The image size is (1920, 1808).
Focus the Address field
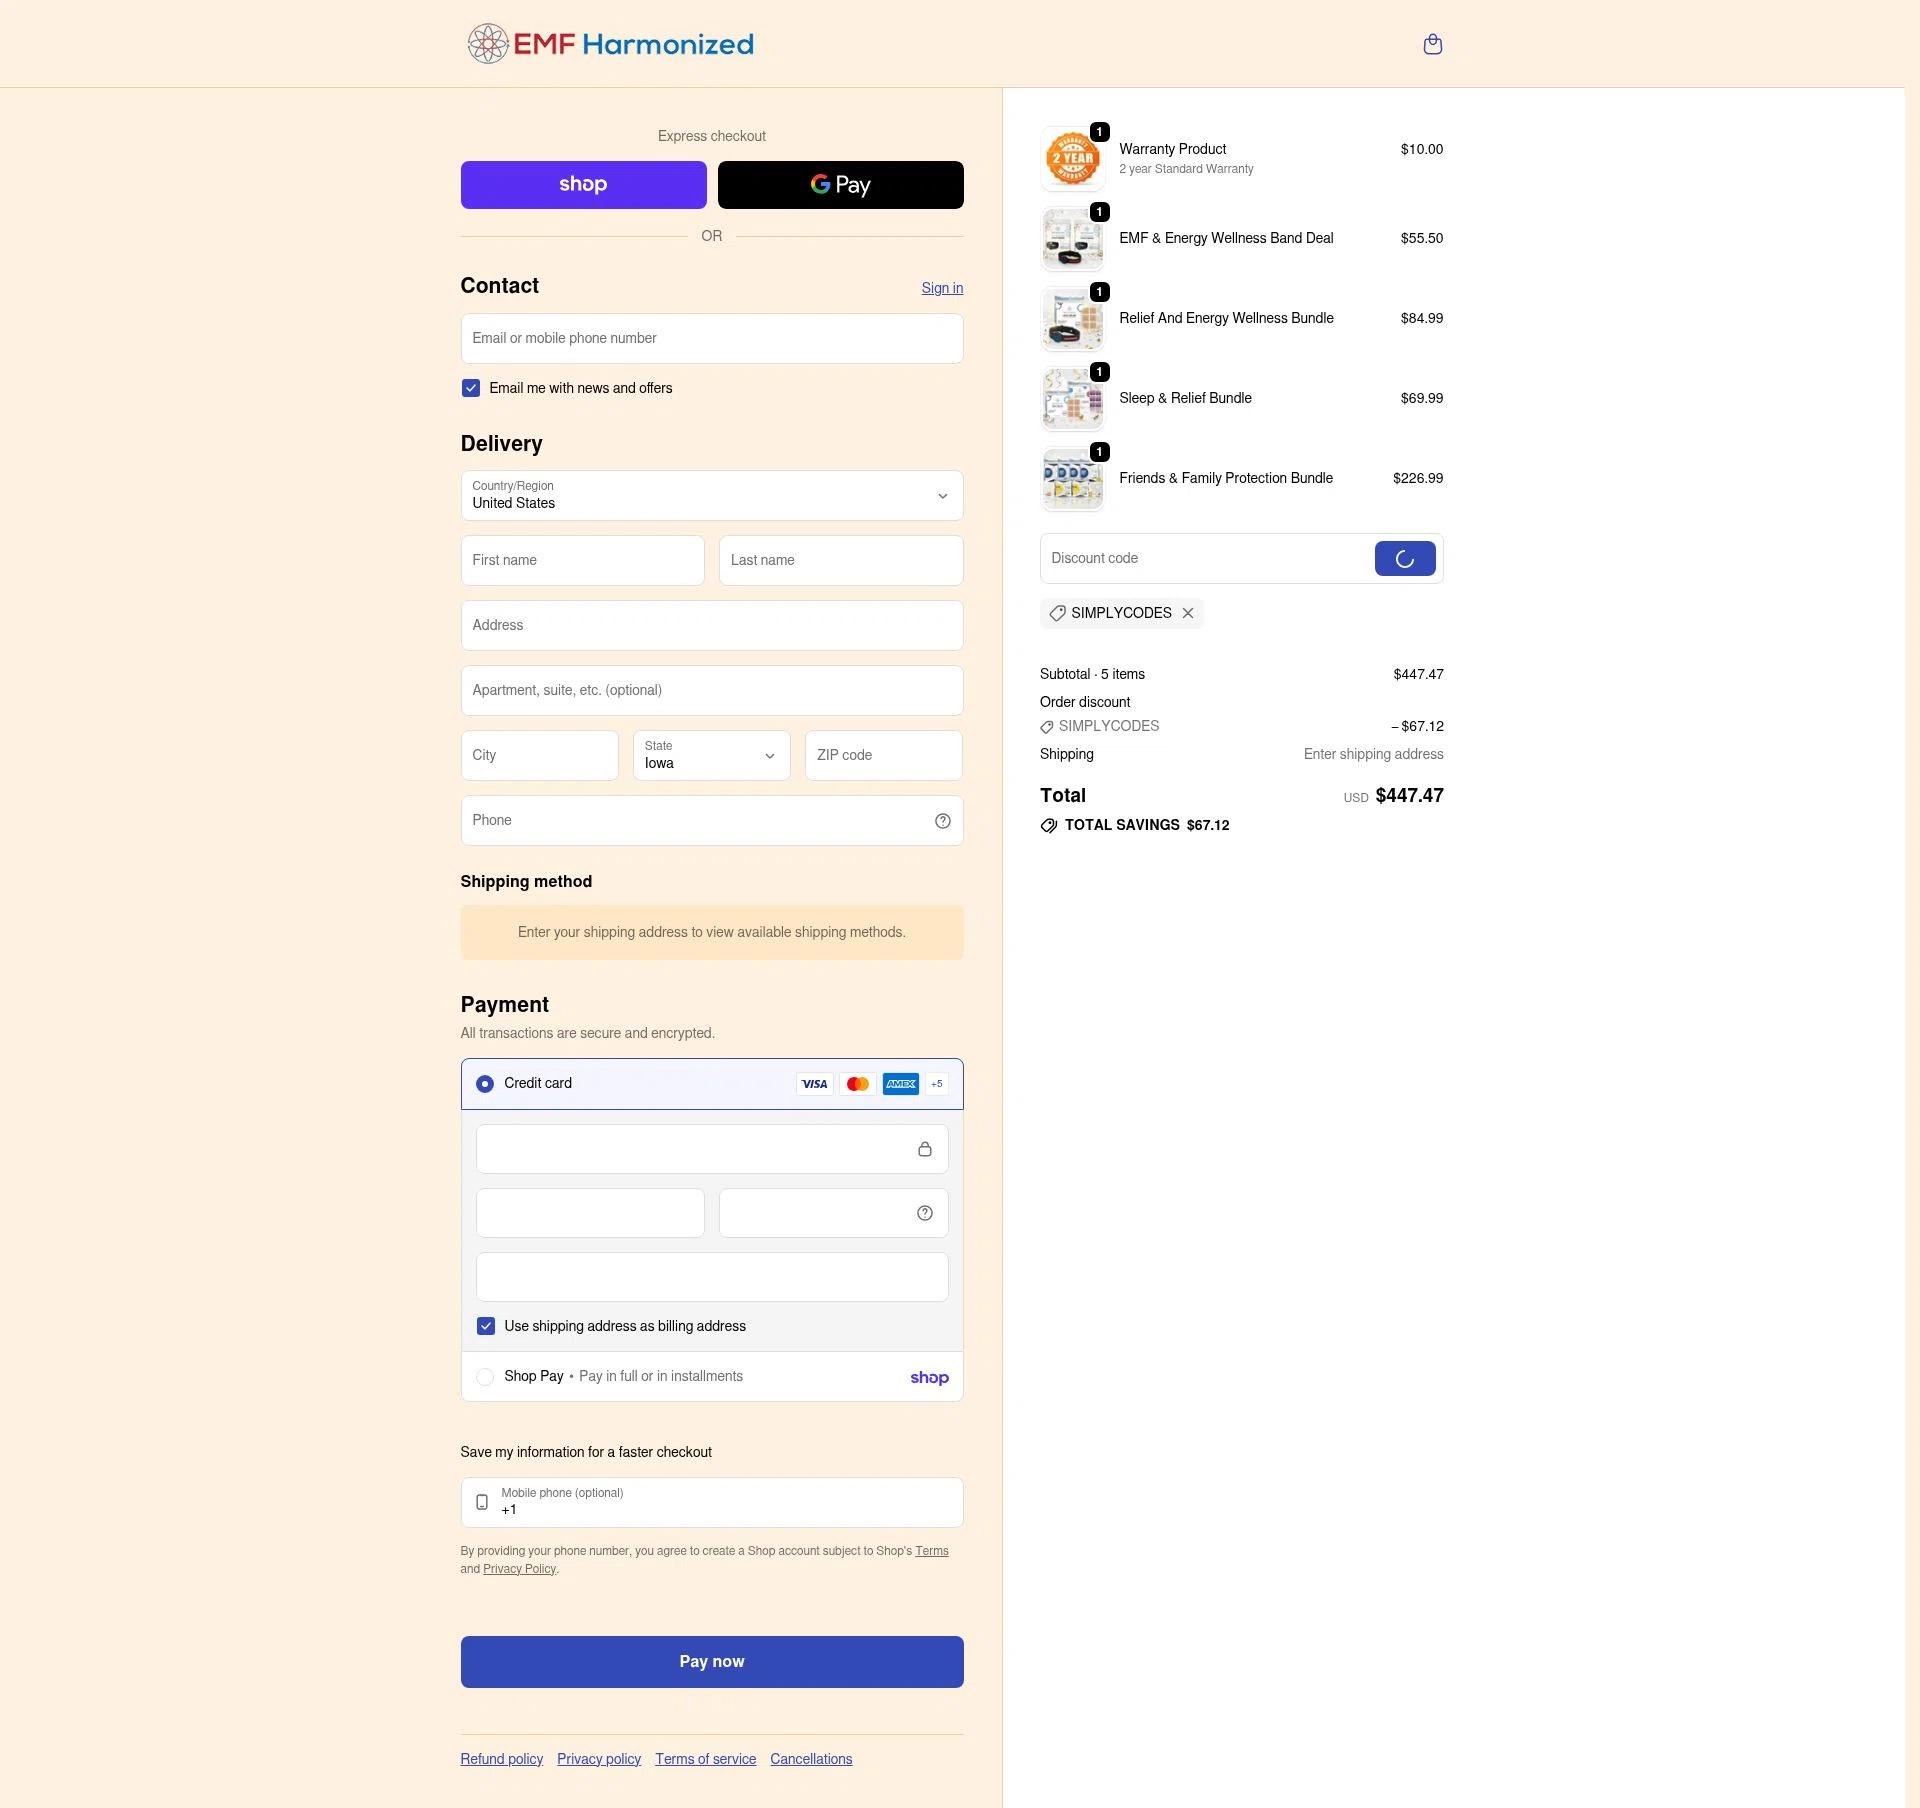click(712, 626)
